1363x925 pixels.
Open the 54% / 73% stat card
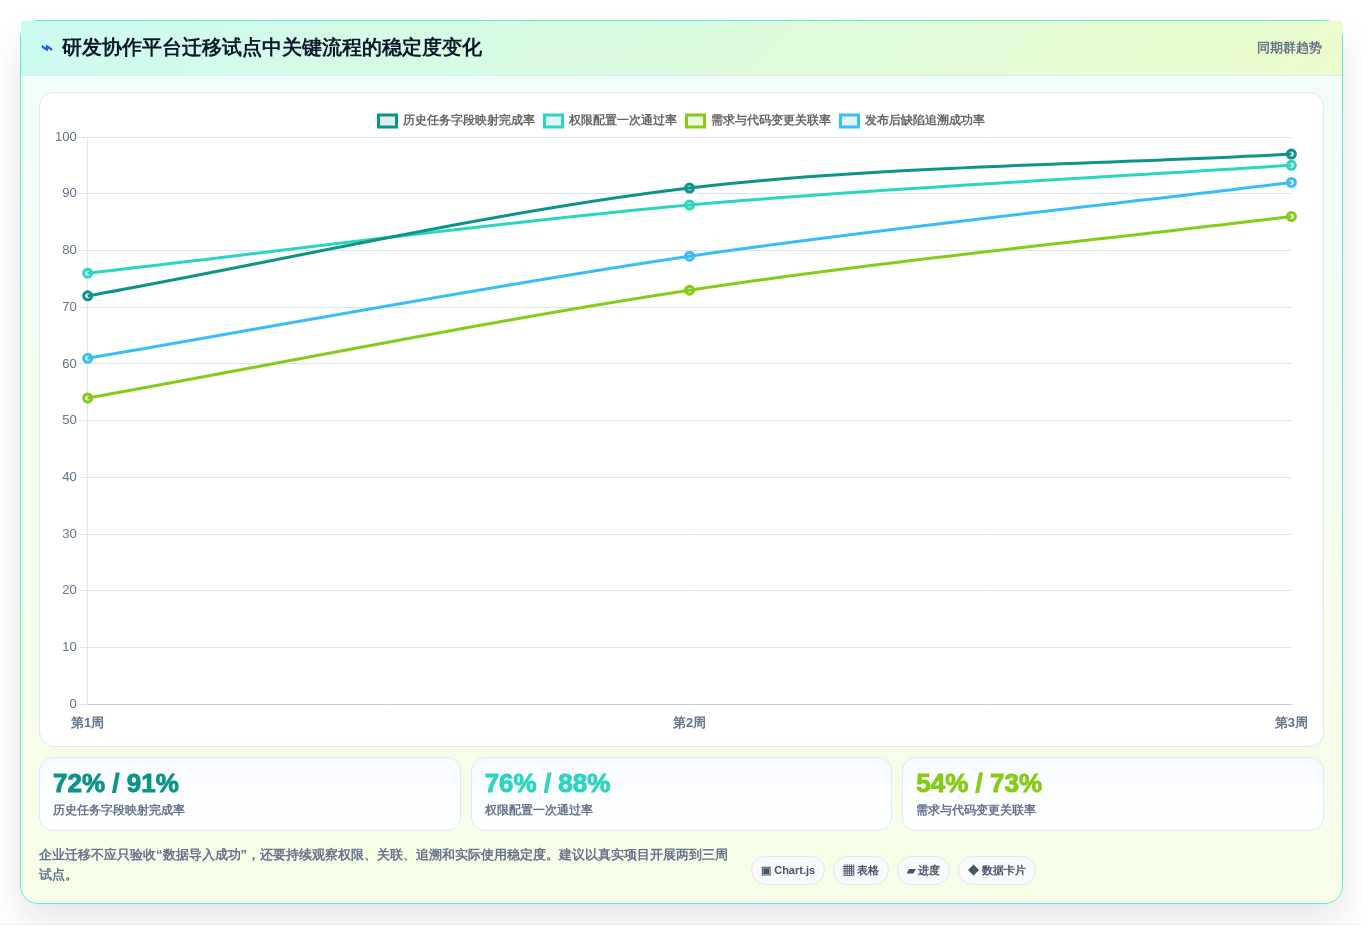(1113, 794)
